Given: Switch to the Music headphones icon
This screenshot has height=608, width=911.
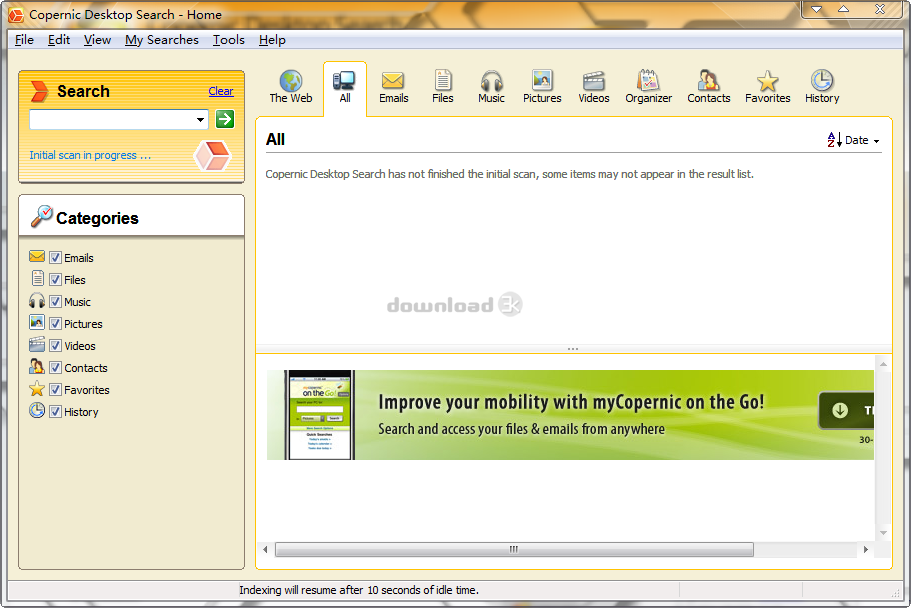Looking at the screenshot, I should (491, 81).
